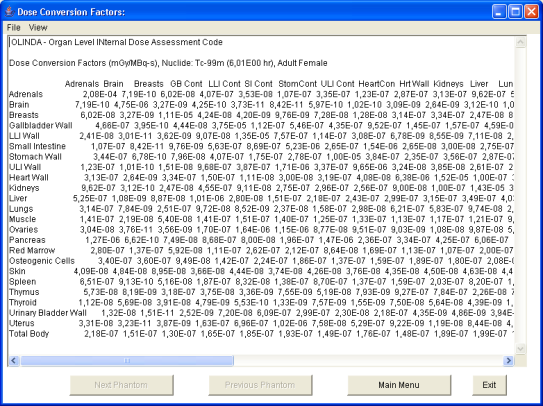Click the vertical scrollbar up arrow
The image size is (543, 406).
point(520,42)
